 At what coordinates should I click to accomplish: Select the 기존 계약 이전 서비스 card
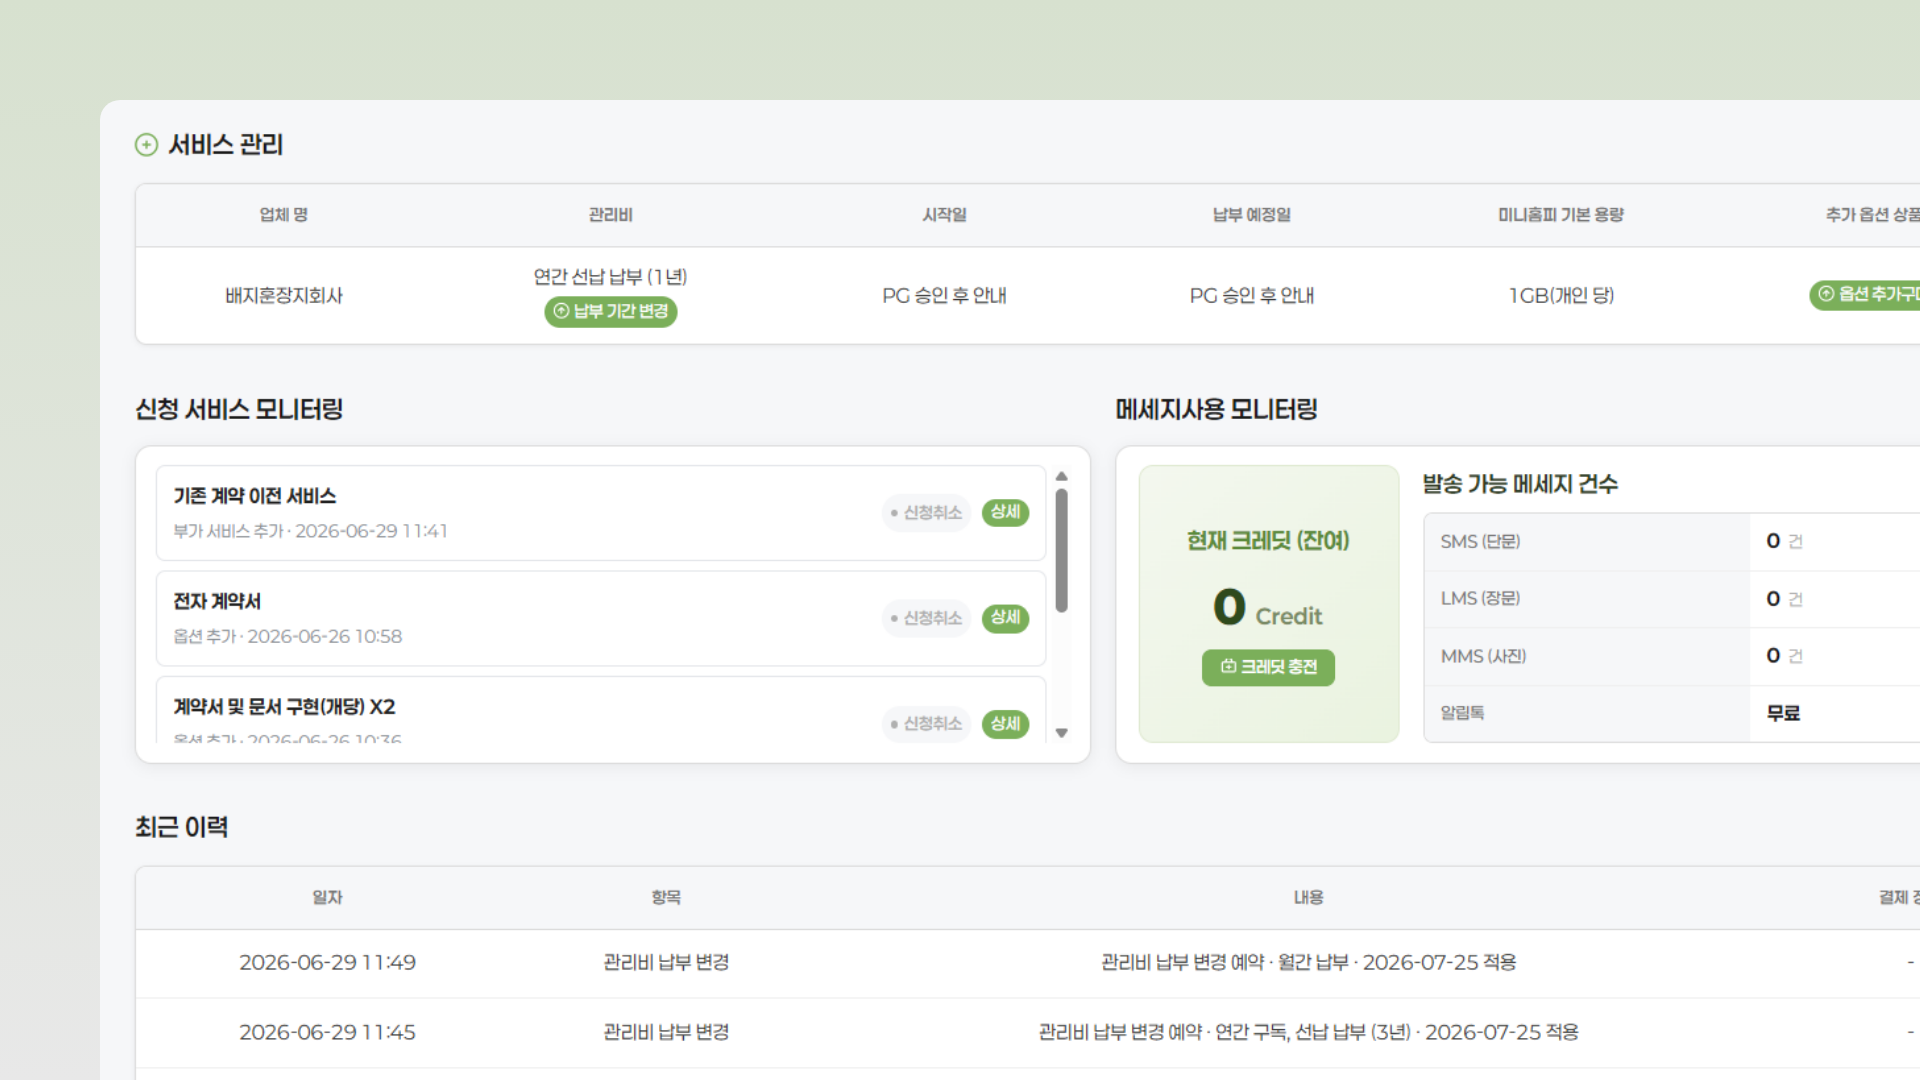601,513
